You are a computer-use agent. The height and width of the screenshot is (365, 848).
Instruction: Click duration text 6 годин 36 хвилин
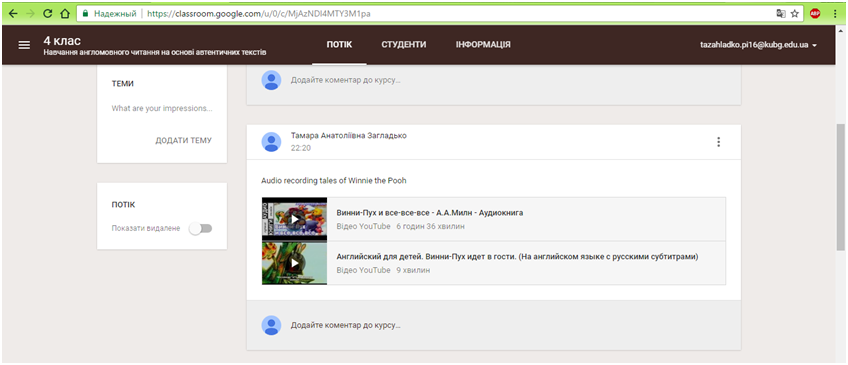coord(430,226)
